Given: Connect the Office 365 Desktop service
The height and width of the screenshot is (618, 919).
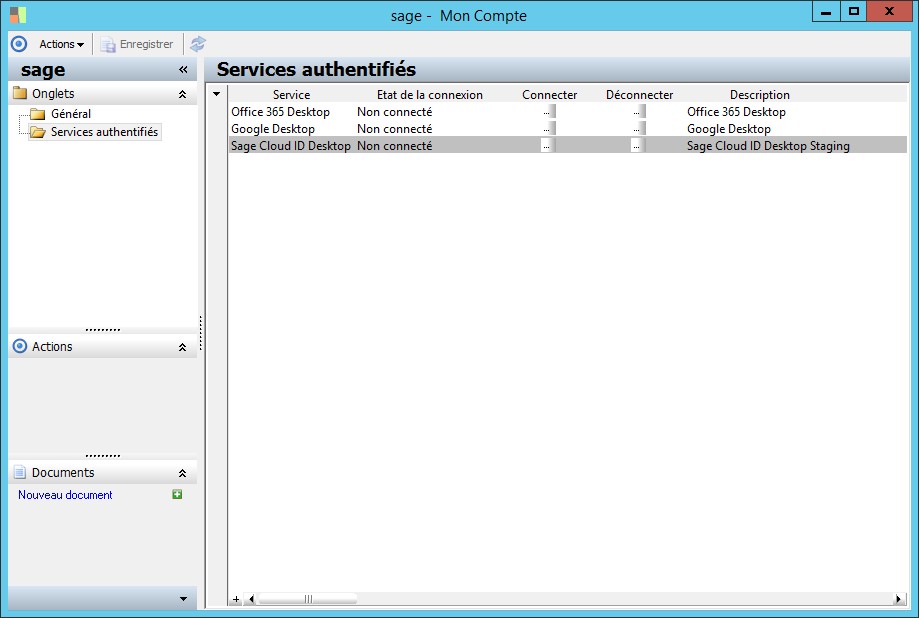Looking at the screenshot, I should pos(547,111).
